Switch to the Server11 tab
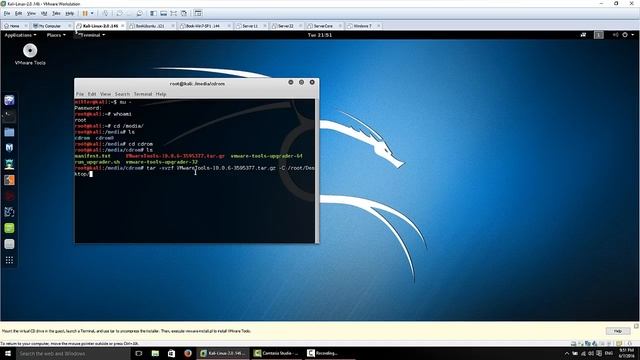This screenshot has height=360, width=640. tap(250, 26)
